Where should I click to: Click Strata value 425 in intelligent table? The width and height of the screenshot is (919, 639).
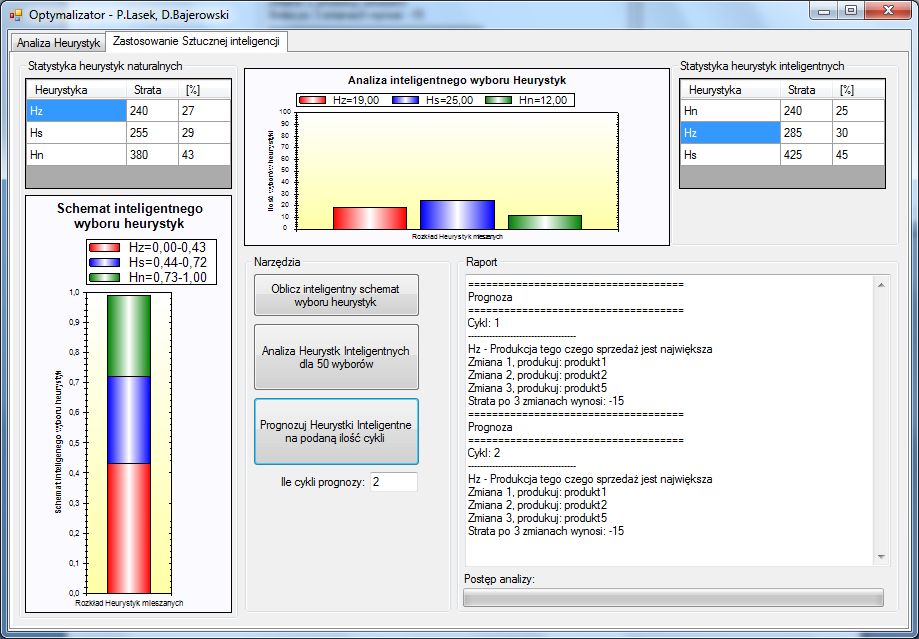[806, 155]
